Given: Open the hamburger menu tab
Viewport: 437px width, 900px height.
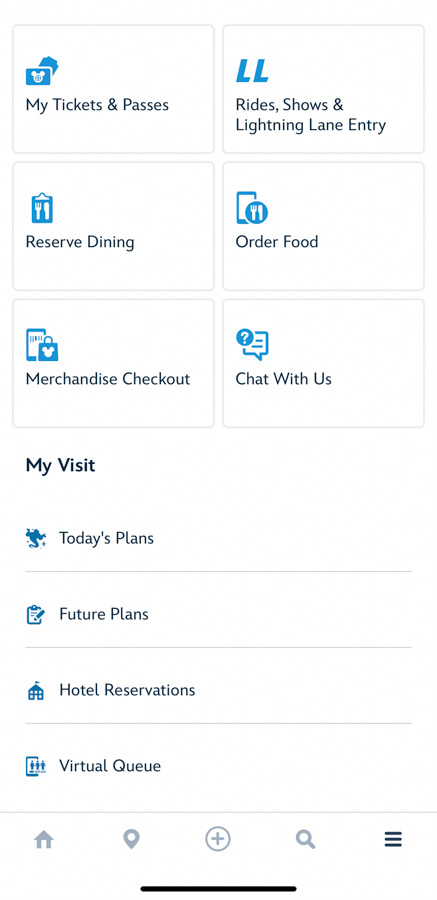Looking at the screenshot, I should click(x=393, y=840).
